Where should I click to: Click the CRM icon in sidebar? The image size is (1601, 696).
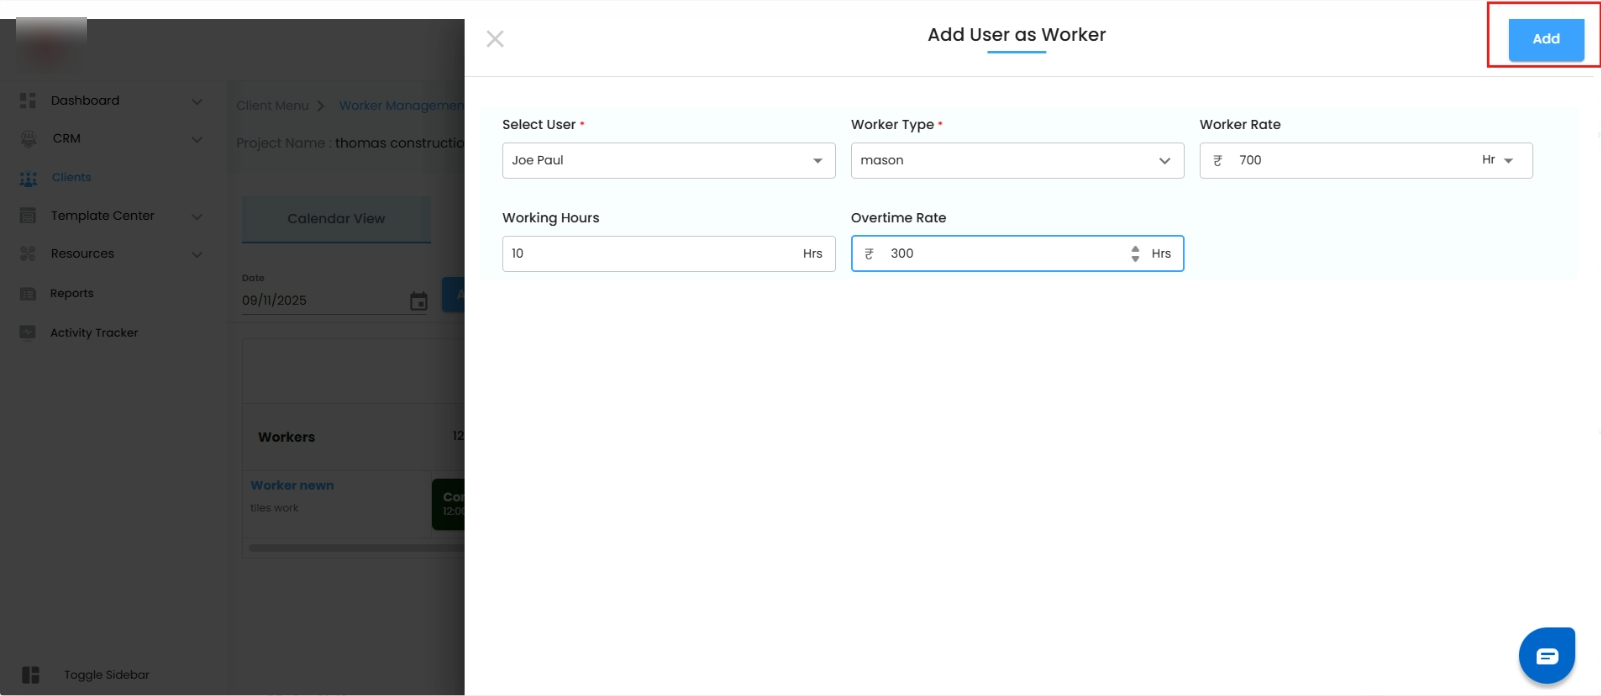(x=28, y=139)
